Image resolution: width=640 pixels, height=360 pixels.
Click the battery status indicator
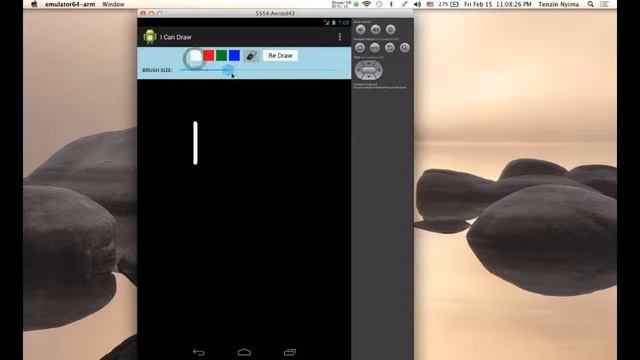click(449, 4)
